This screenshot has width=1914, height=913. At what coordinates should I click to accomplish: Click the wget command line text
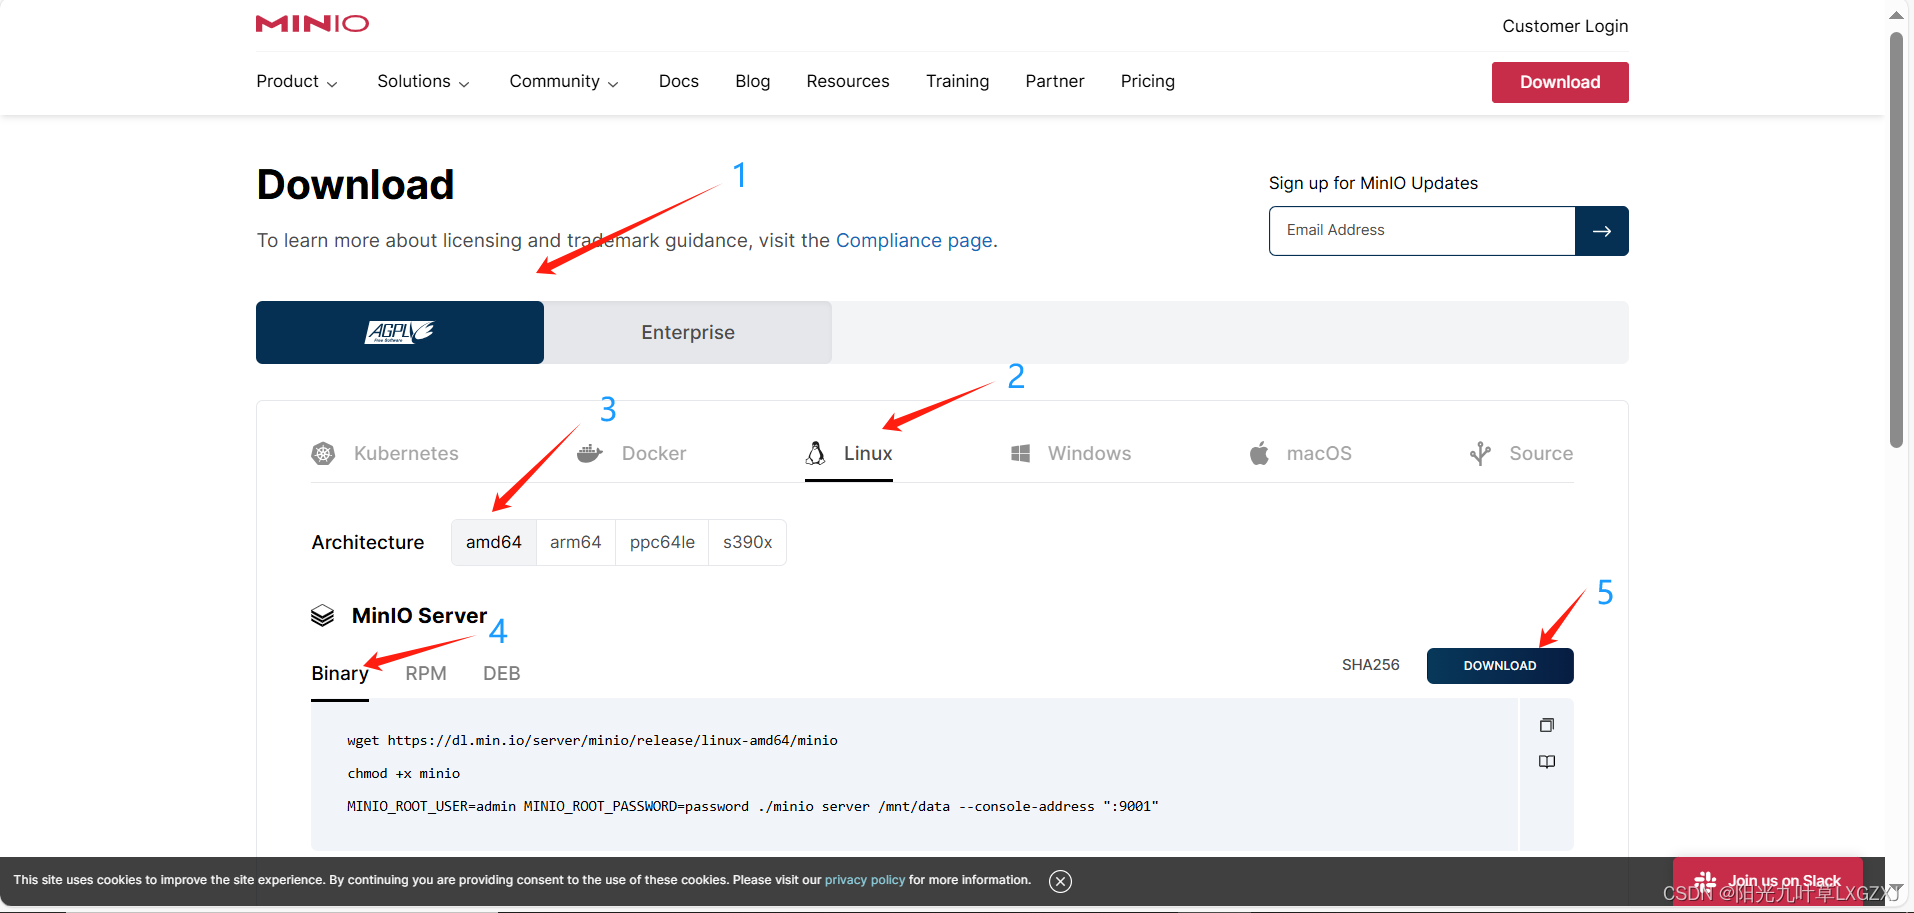(592, 741)
